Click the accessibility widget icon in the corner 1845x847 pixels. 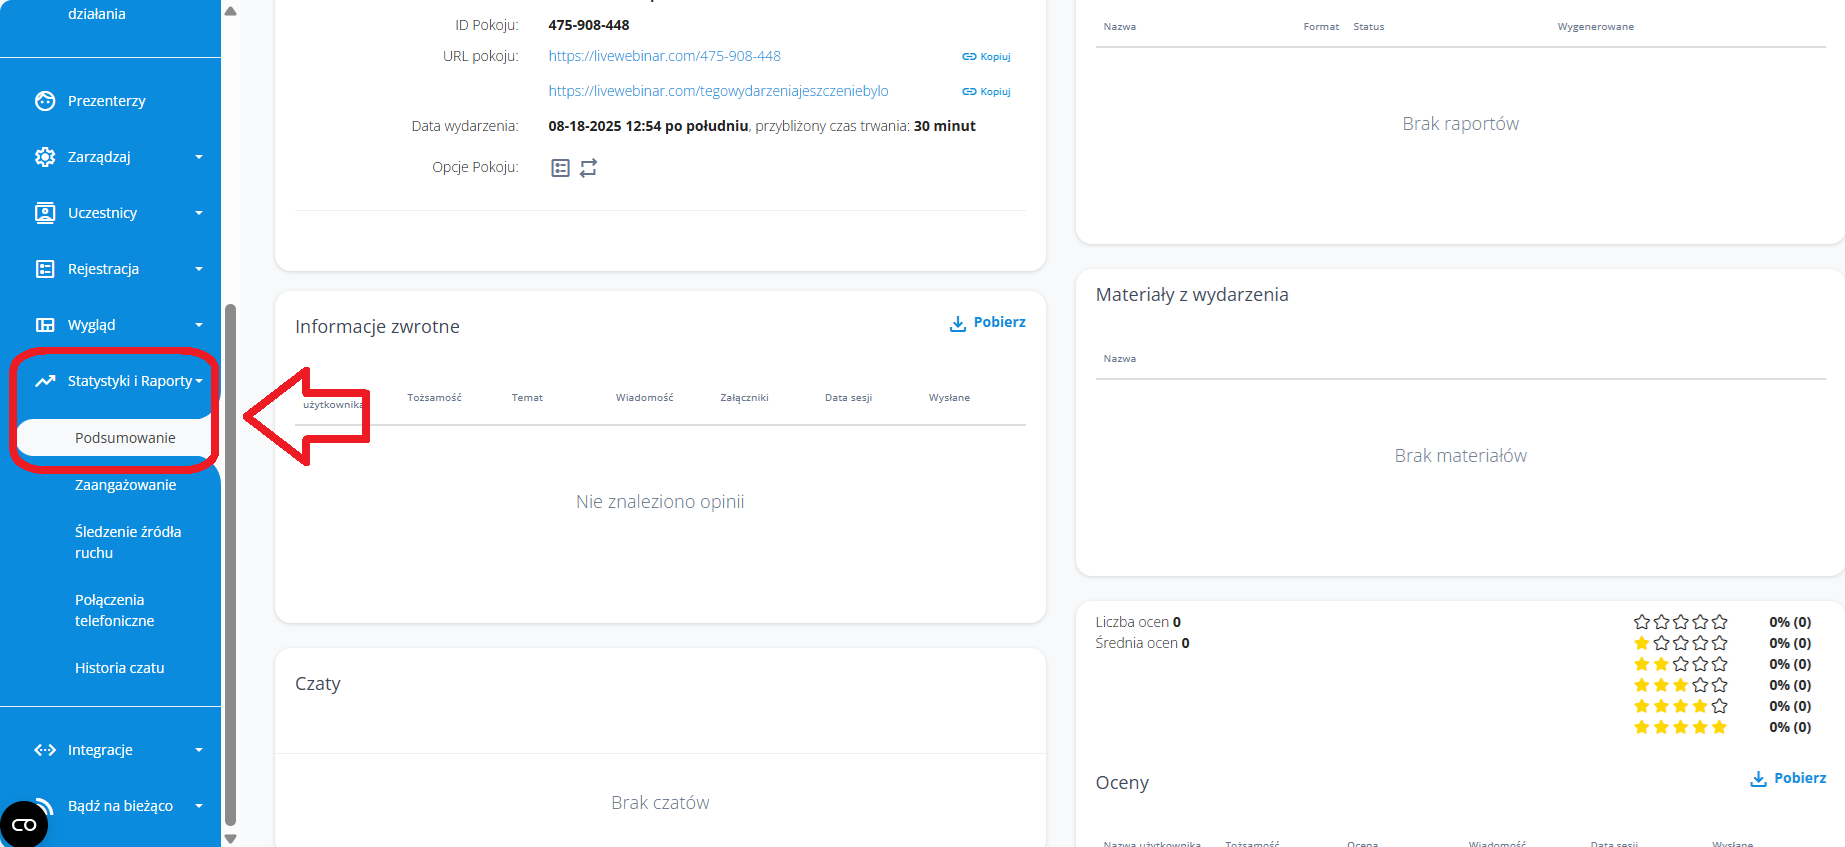coord(24,824)
